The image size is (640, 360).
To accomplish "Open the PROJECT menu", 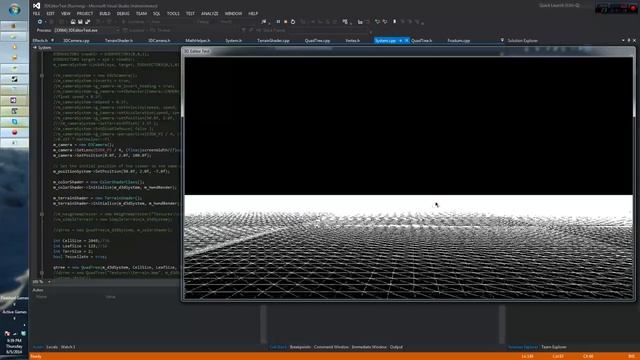I will [84, 13].
